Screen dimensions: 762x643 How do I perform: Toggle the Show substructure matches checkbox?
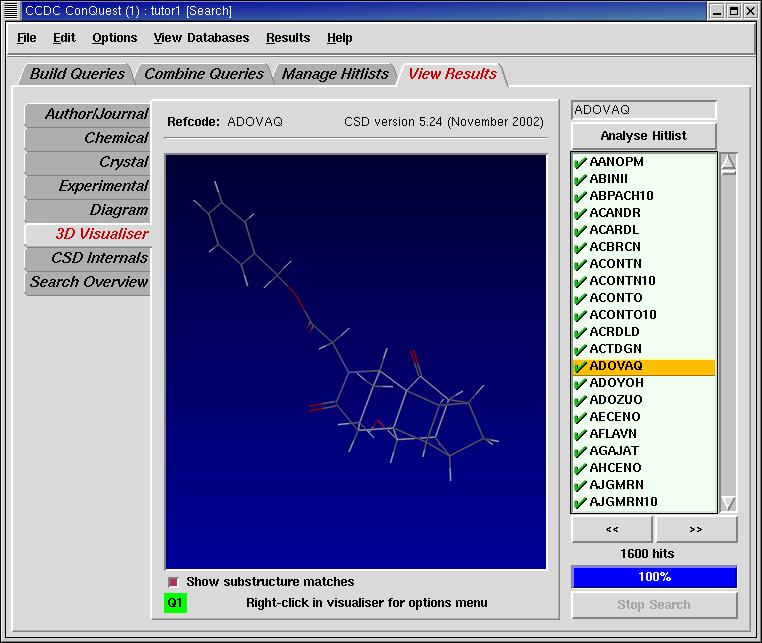(x=173, y=582)
